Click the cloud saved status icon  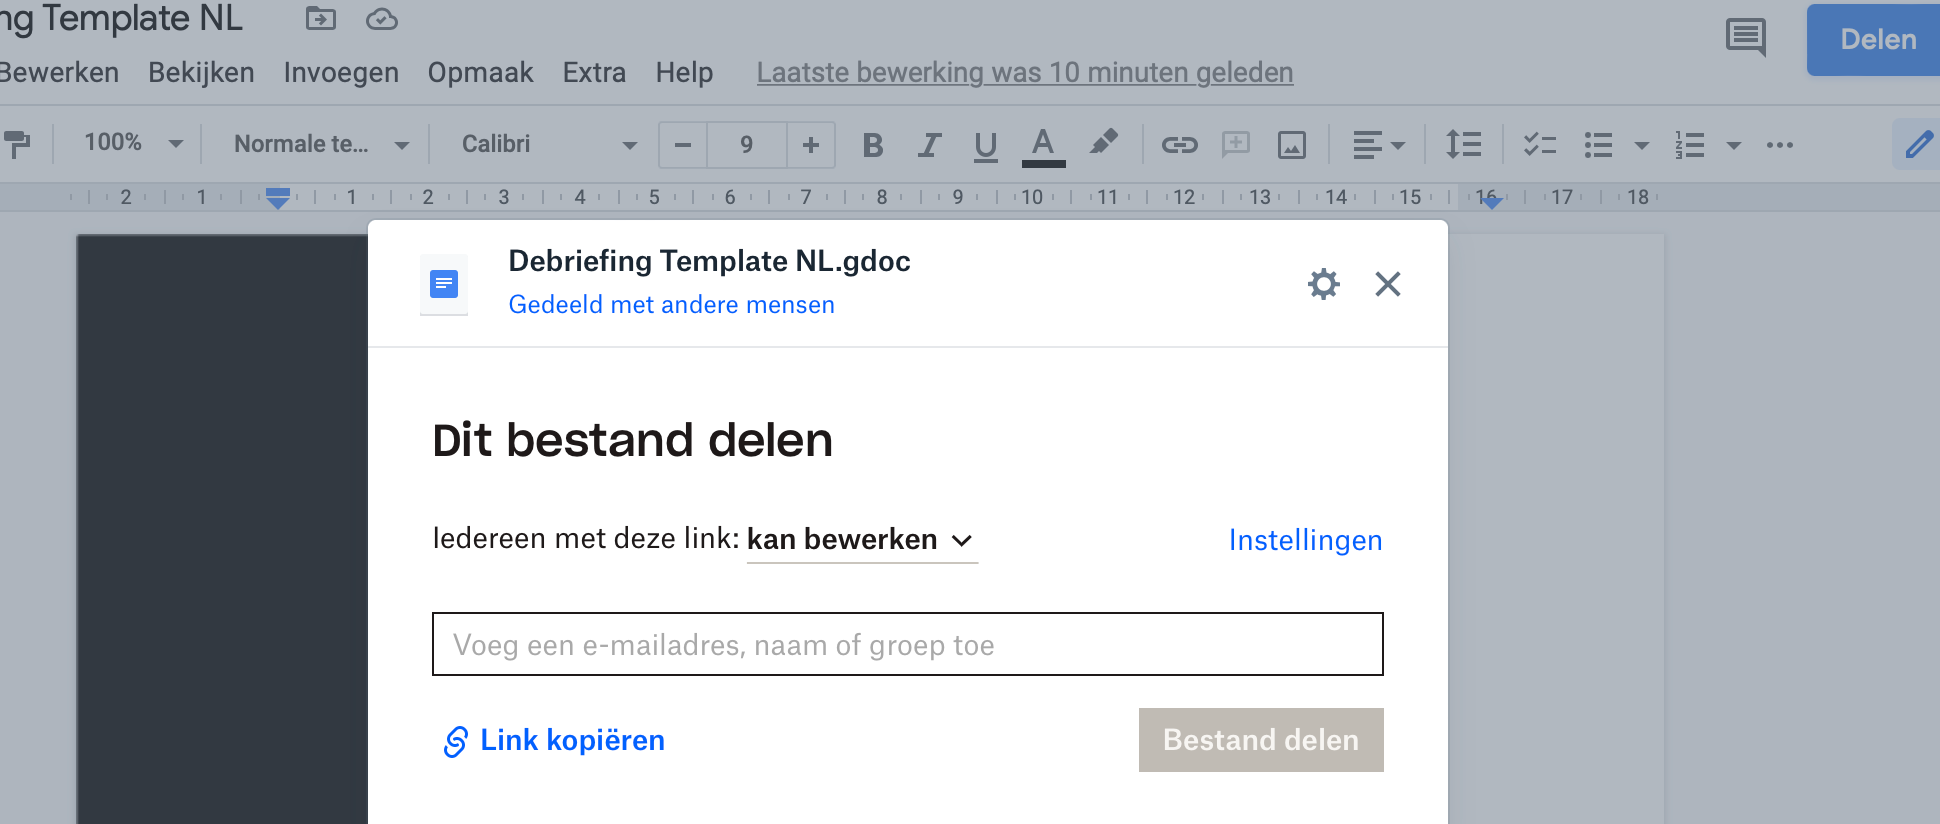point(382,19)
